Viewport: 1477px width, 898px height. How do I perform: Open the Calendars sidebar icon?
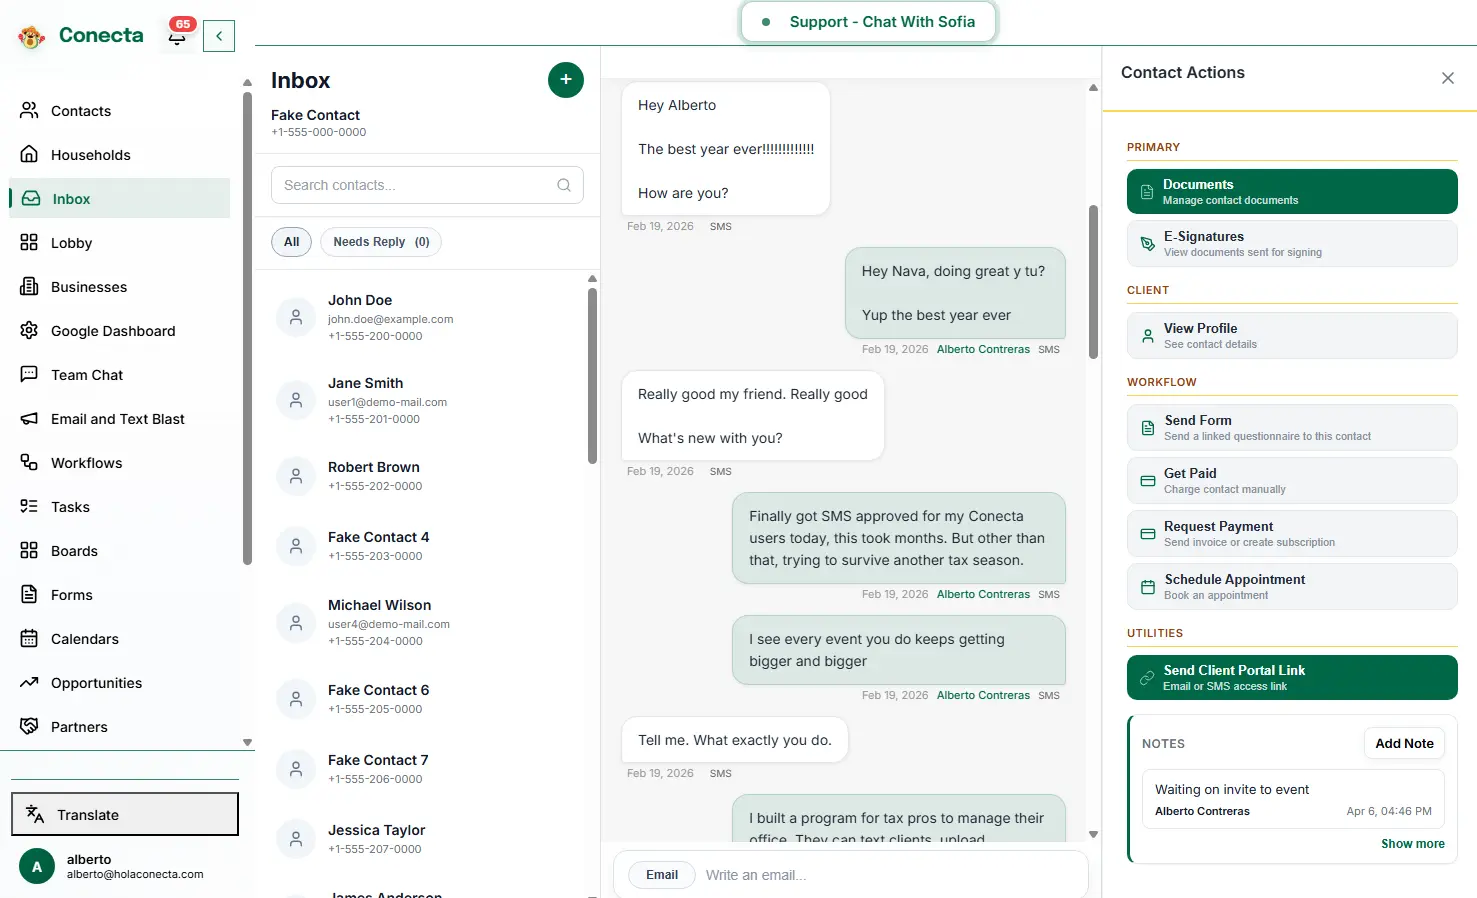click(29, 639)
